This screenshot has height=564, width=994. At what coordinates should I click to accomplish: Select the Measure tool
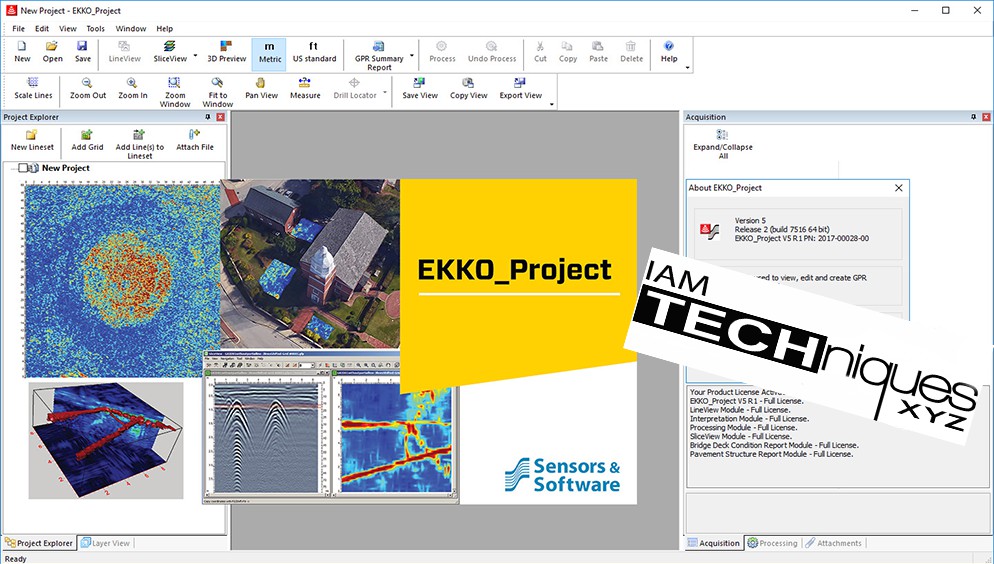(305, 89)
